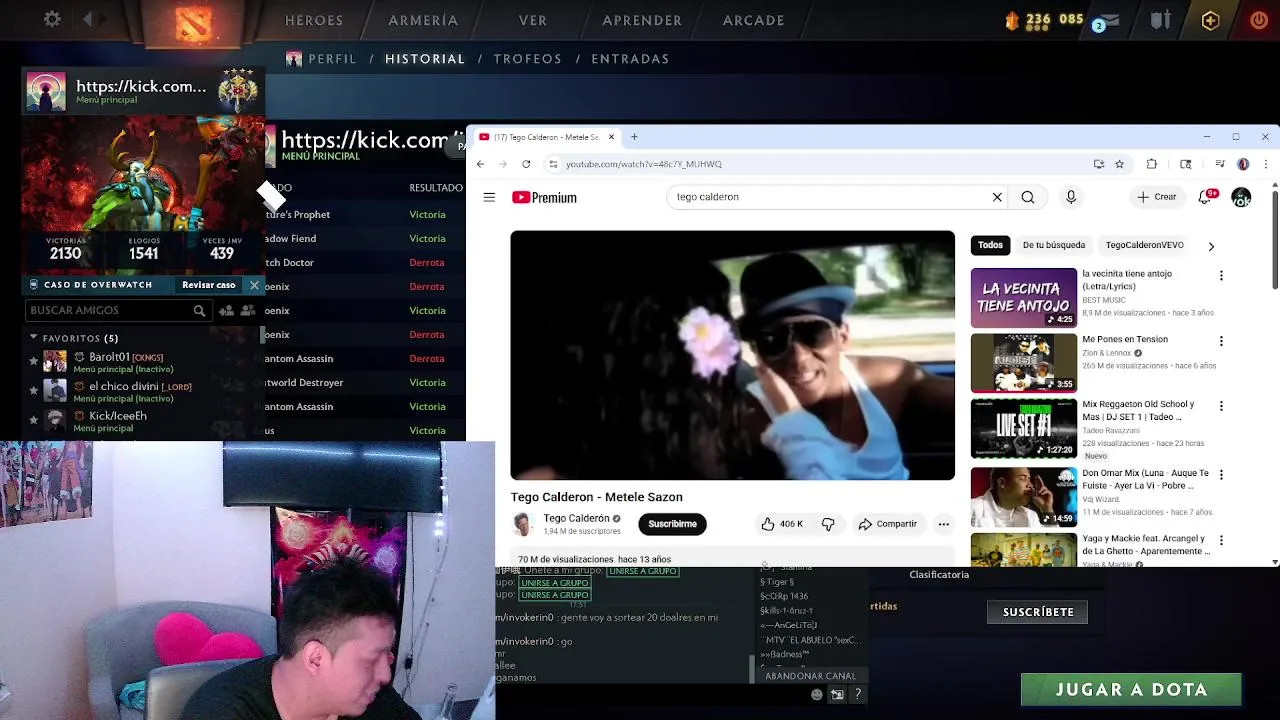
Task: Collapse the Favoritos friends group
Action: 33,338
